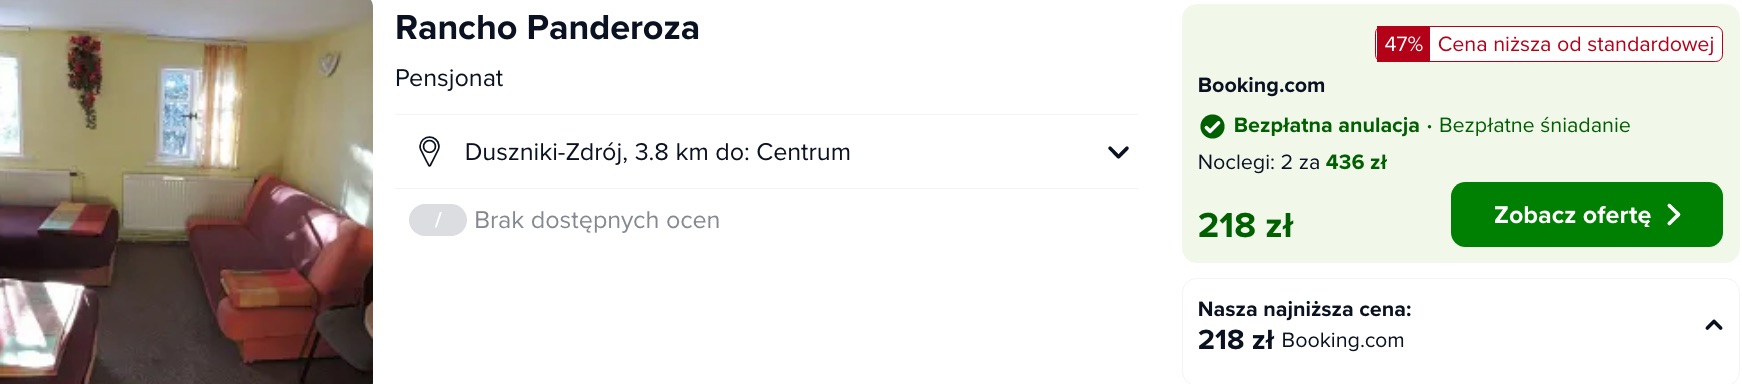Viewport: 1742px width, 384px height.
Task: Collapse the Nasza najniższa cena panel
Action: point(1713,325)
